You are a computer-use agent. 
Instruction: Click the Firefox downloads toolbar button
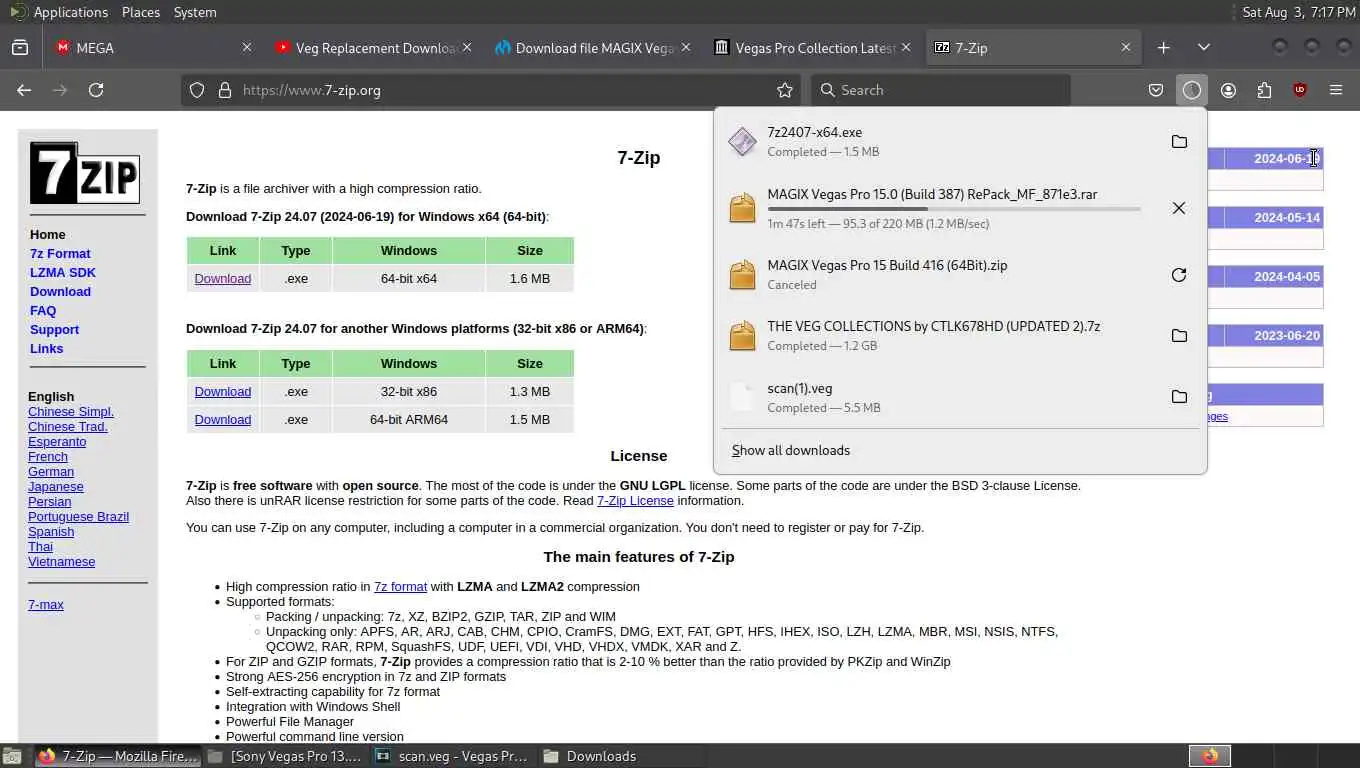pyautogui.click(x=1191, y=90)
